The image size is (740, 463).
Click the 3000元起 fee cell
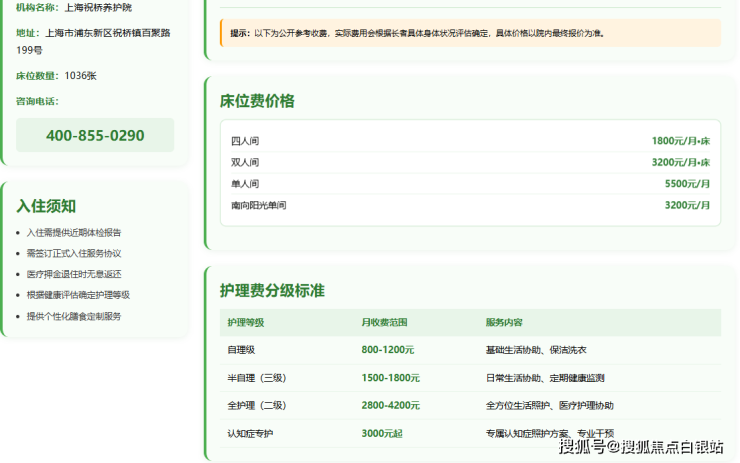coord(382,433)
